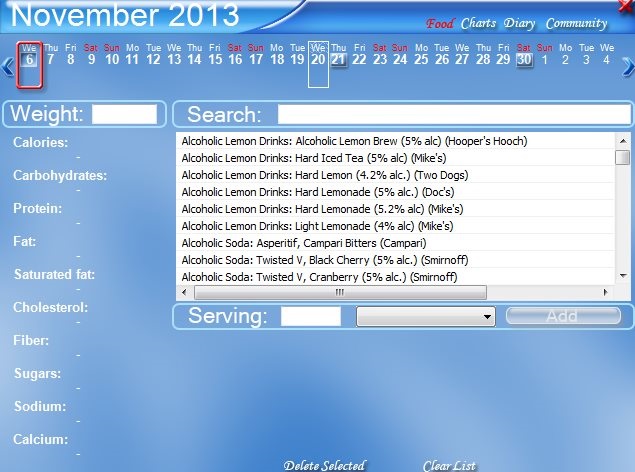
Task: Select Thursday 7 in the date strip
Action: 50,55
